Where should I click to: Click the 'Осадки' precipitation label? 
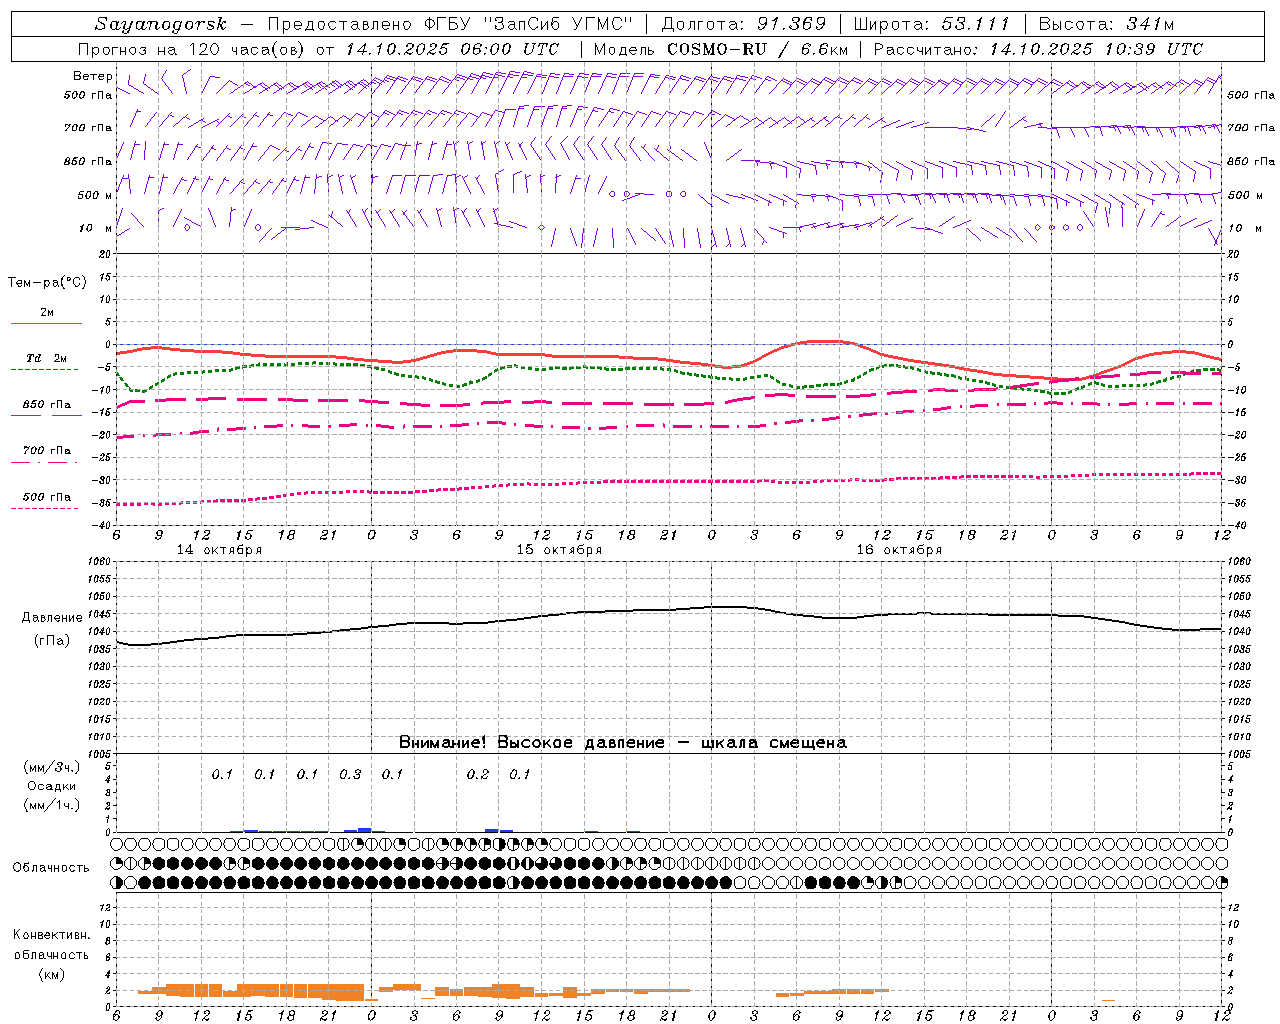click(x=52, y=787)
